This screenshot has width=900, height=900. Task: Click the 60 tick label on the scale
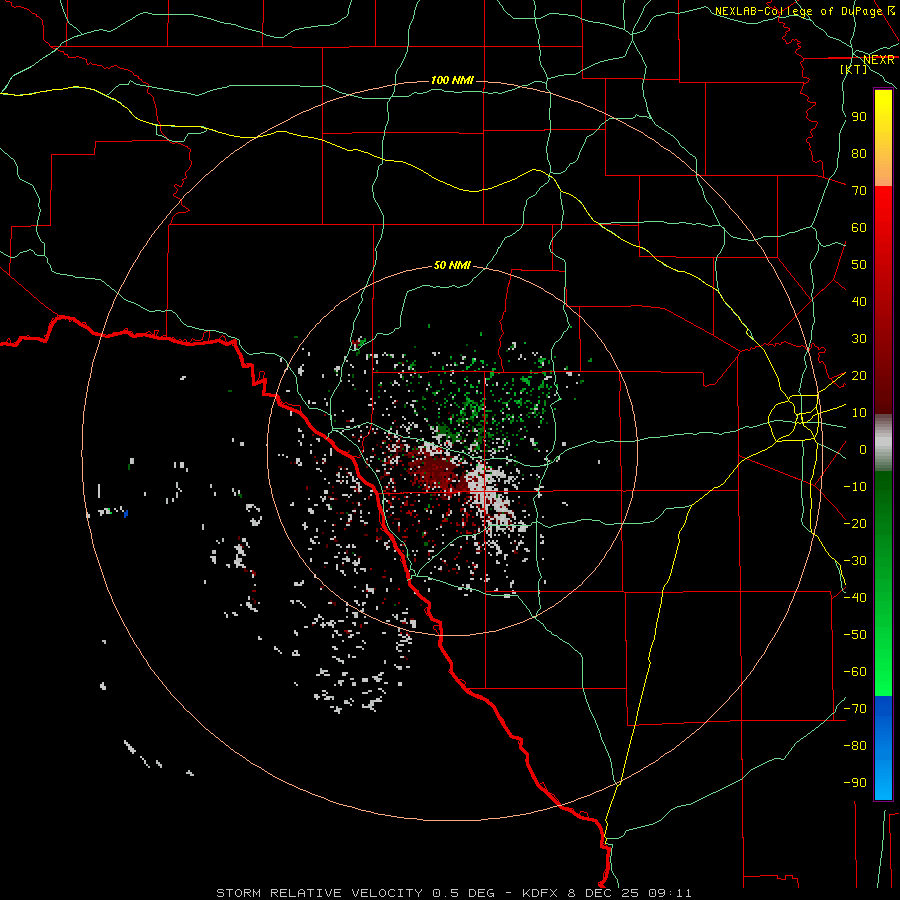click(859, 228)
